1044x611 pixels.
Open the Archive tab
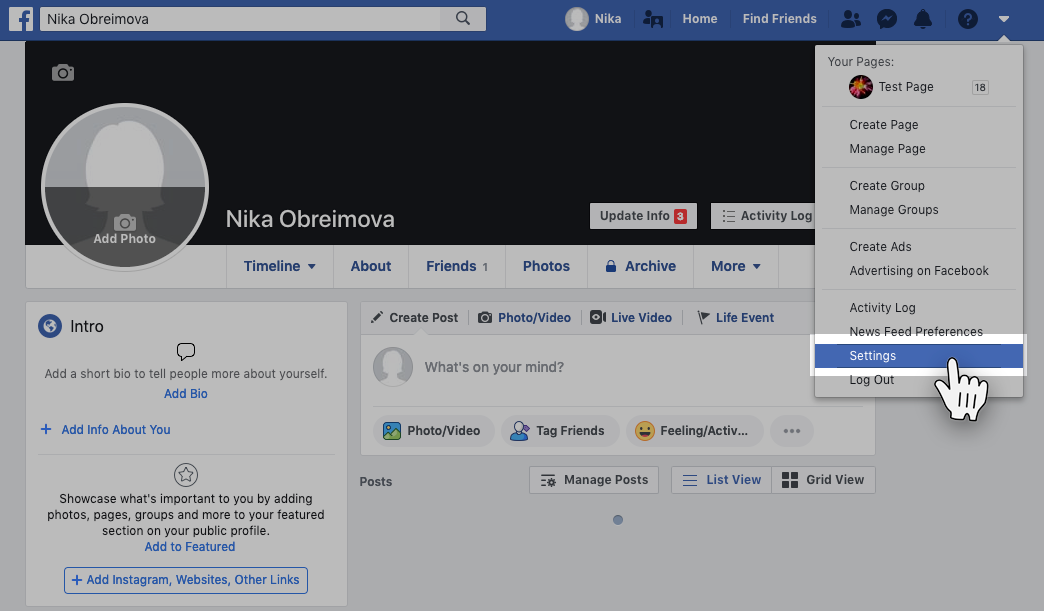tap(641, 266)
